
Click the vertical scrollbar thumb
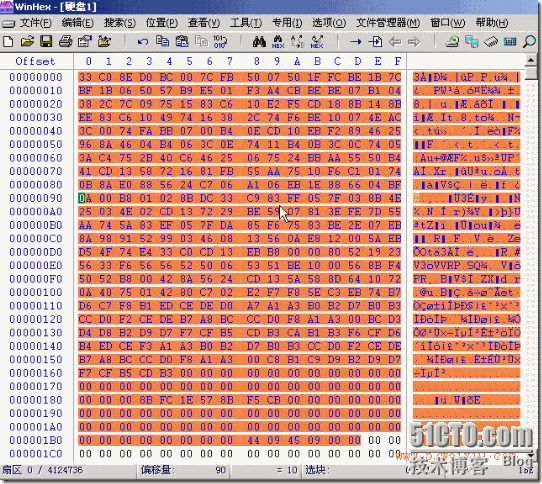530,74
